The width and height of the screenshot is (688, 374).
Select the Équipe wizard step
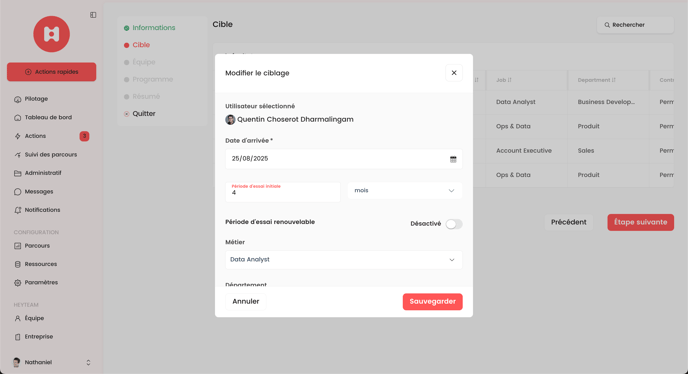coord(140,62)
